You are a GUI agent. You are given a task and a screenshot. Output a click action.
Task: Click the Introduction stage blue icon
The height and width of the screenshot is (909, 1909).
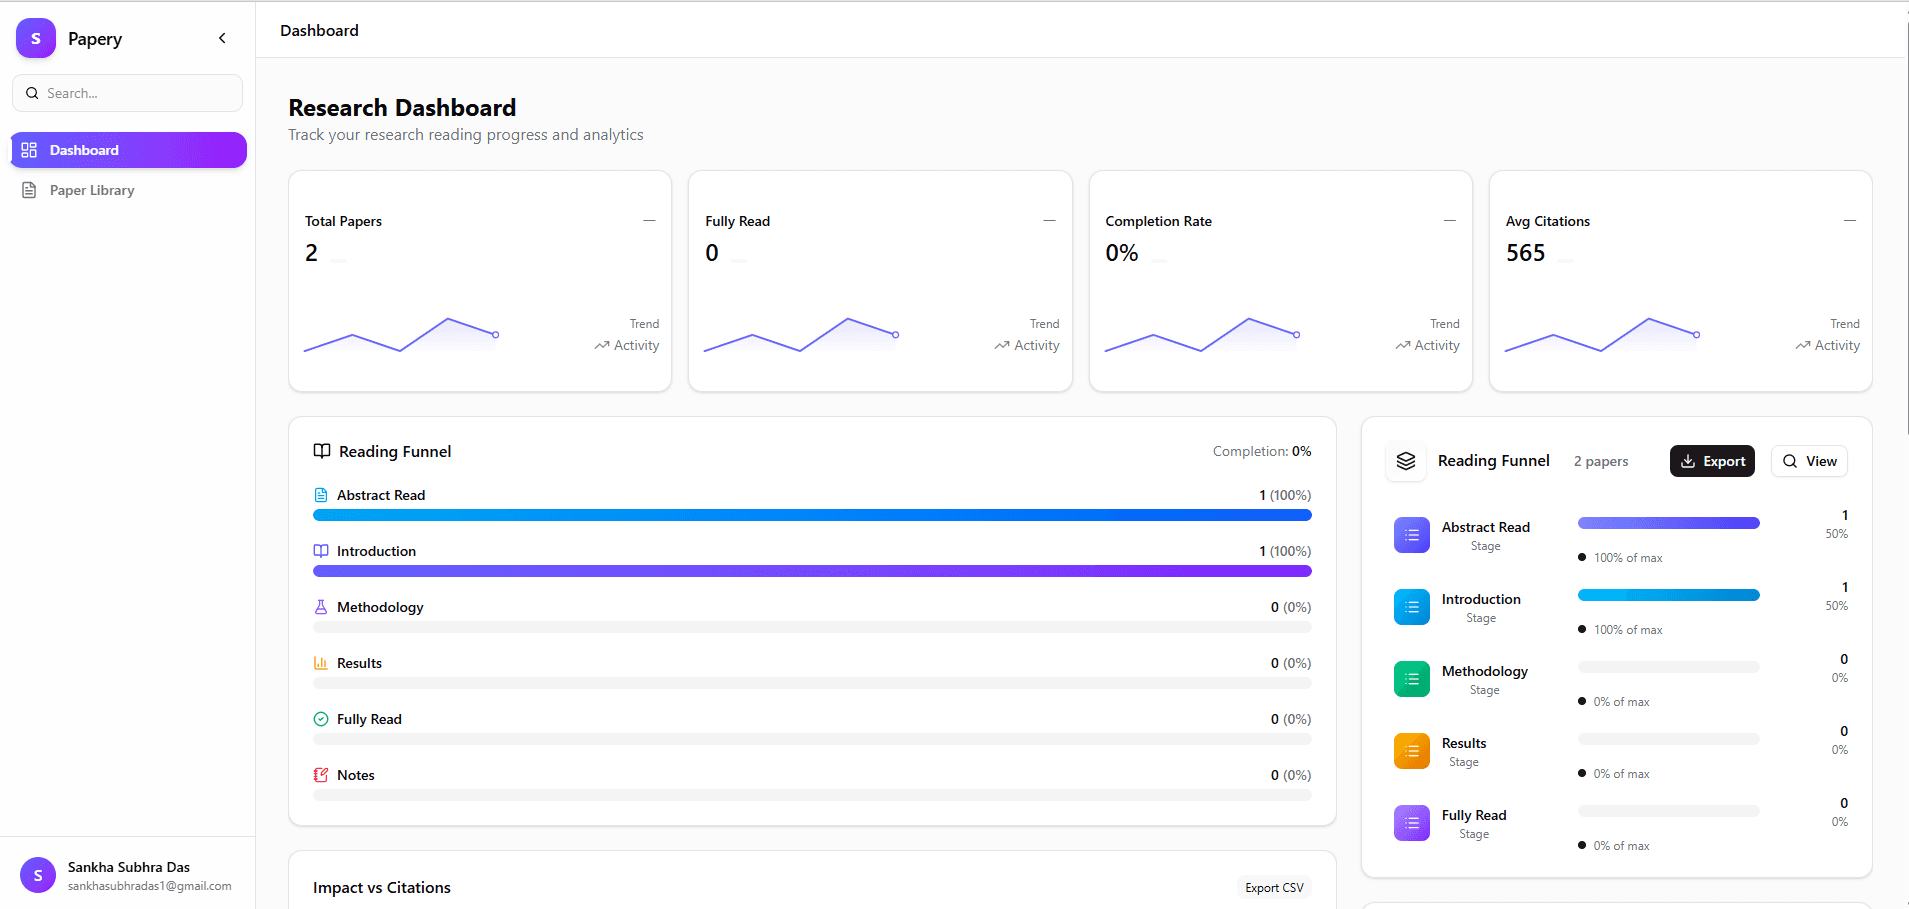[x=1411, y=607]
